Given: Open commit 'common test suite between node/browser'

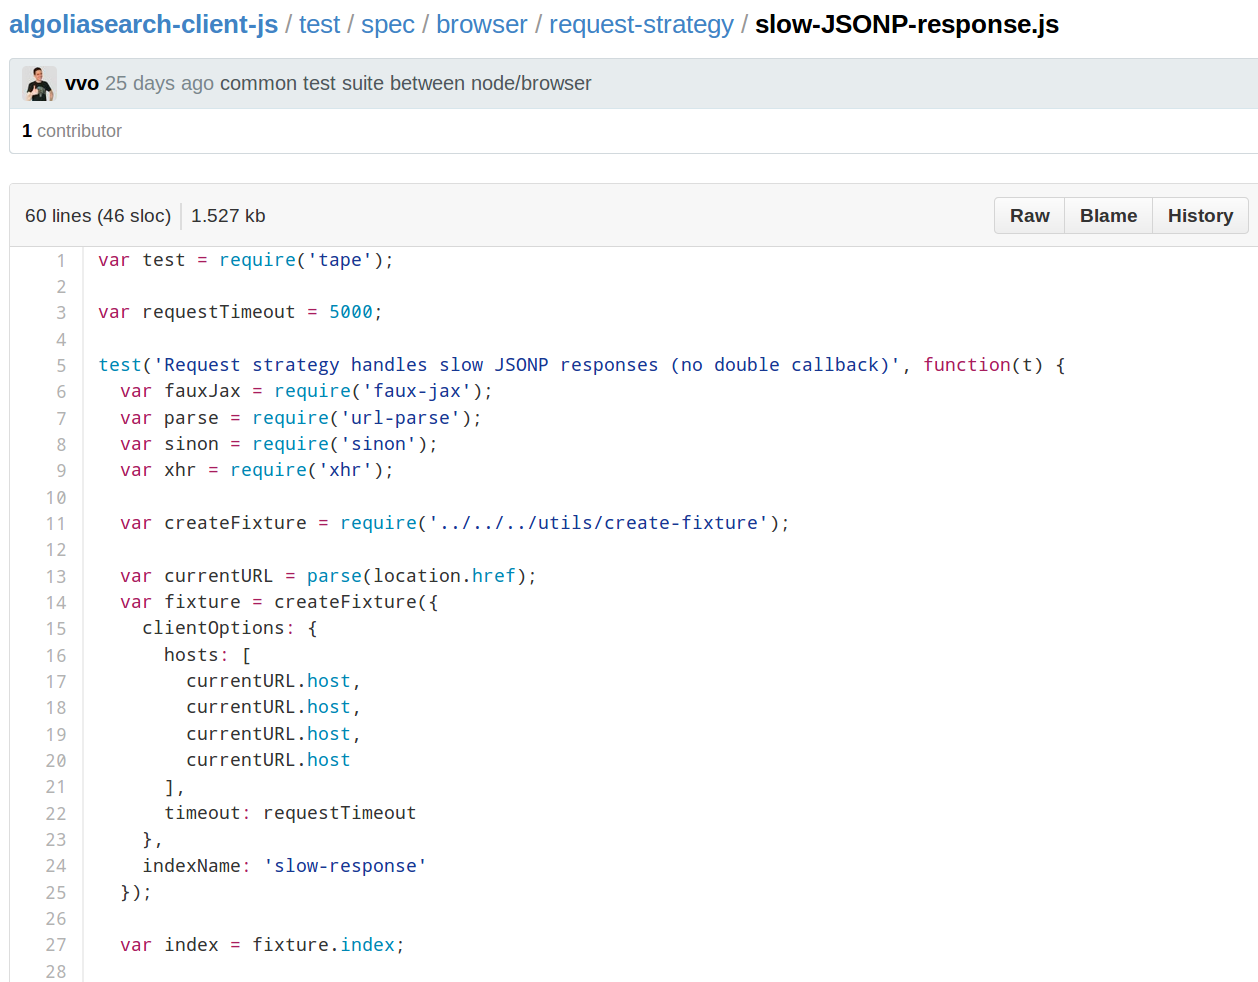Looking at the screenshot, I should (x=405, y=83).
